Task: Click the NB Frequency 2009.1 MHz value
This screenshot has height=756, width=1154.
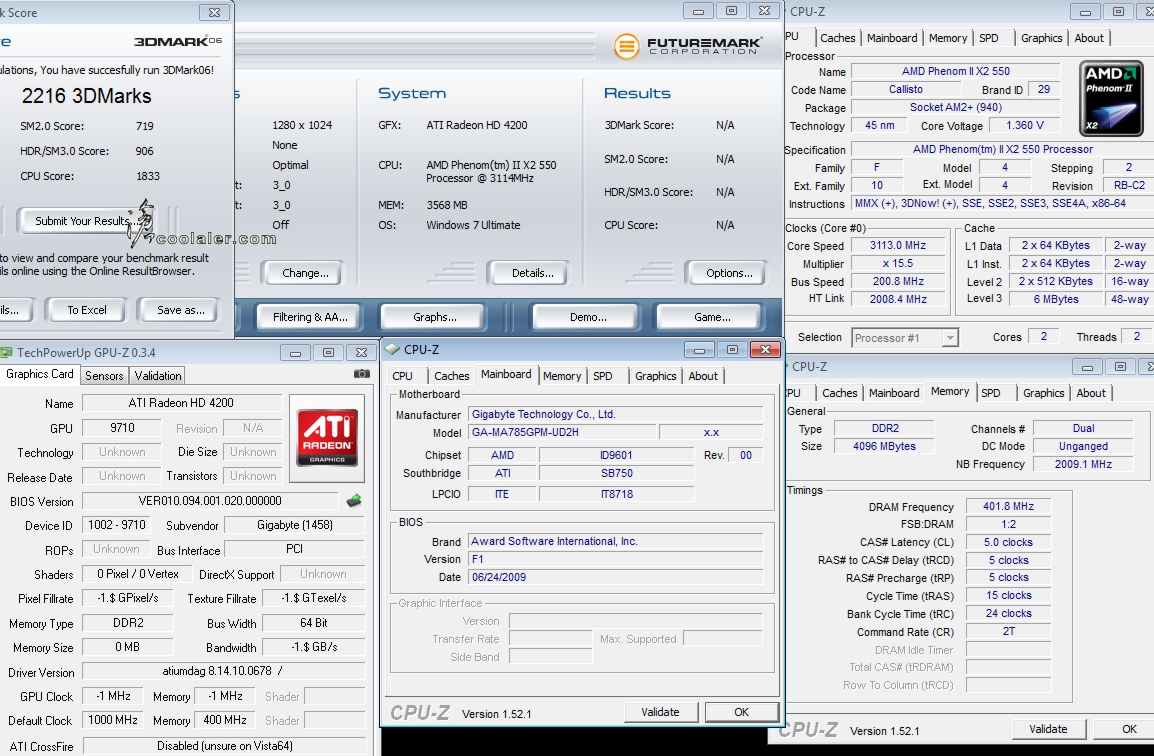Action: (x=1083, y=464)
